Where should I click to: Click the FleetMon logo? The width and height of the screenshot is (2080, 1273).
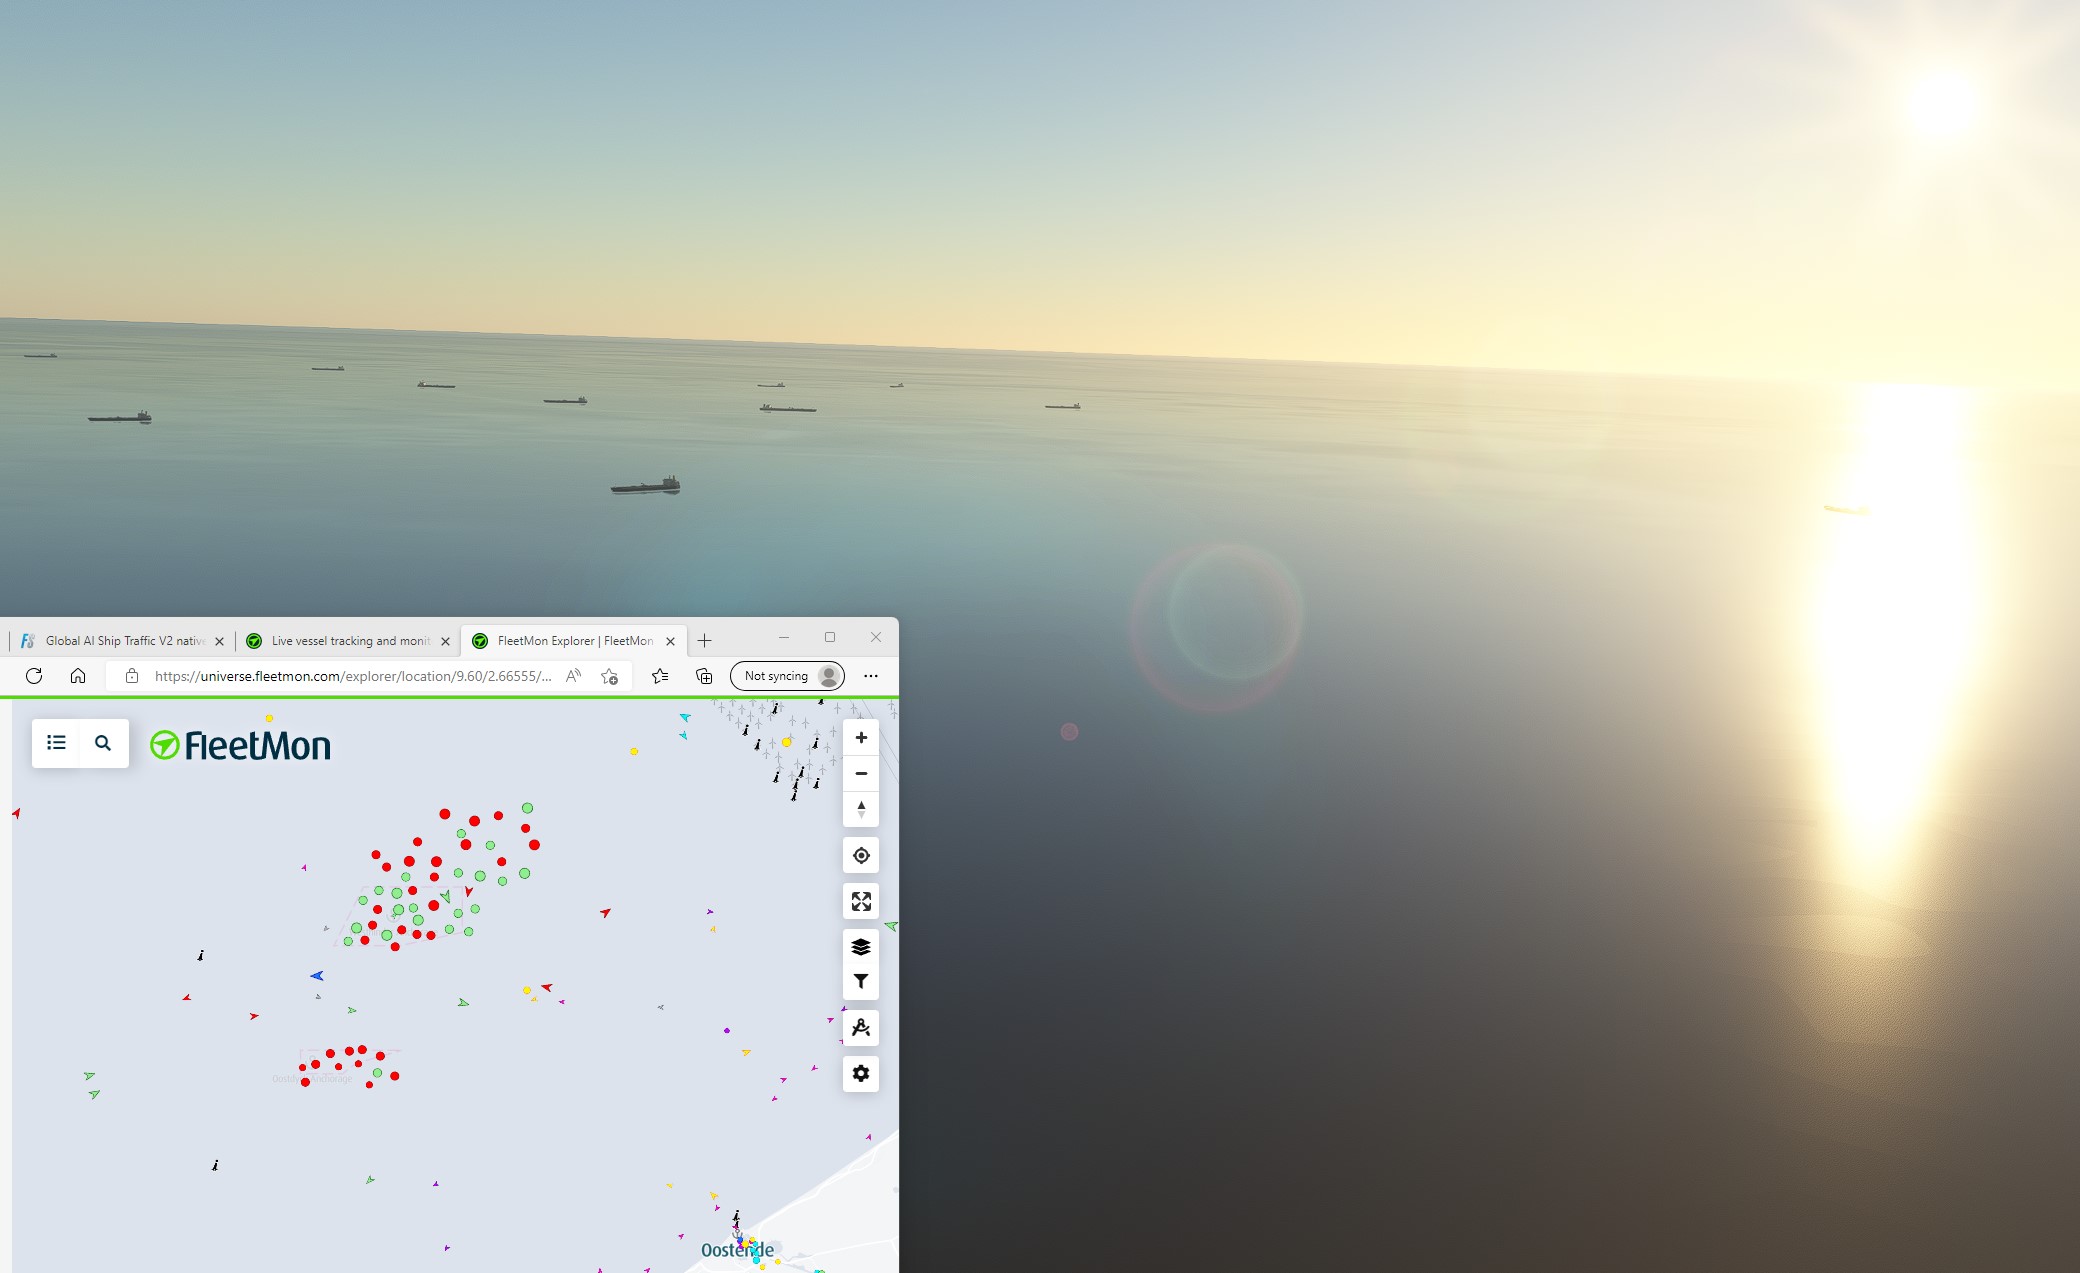click(240, 745)
